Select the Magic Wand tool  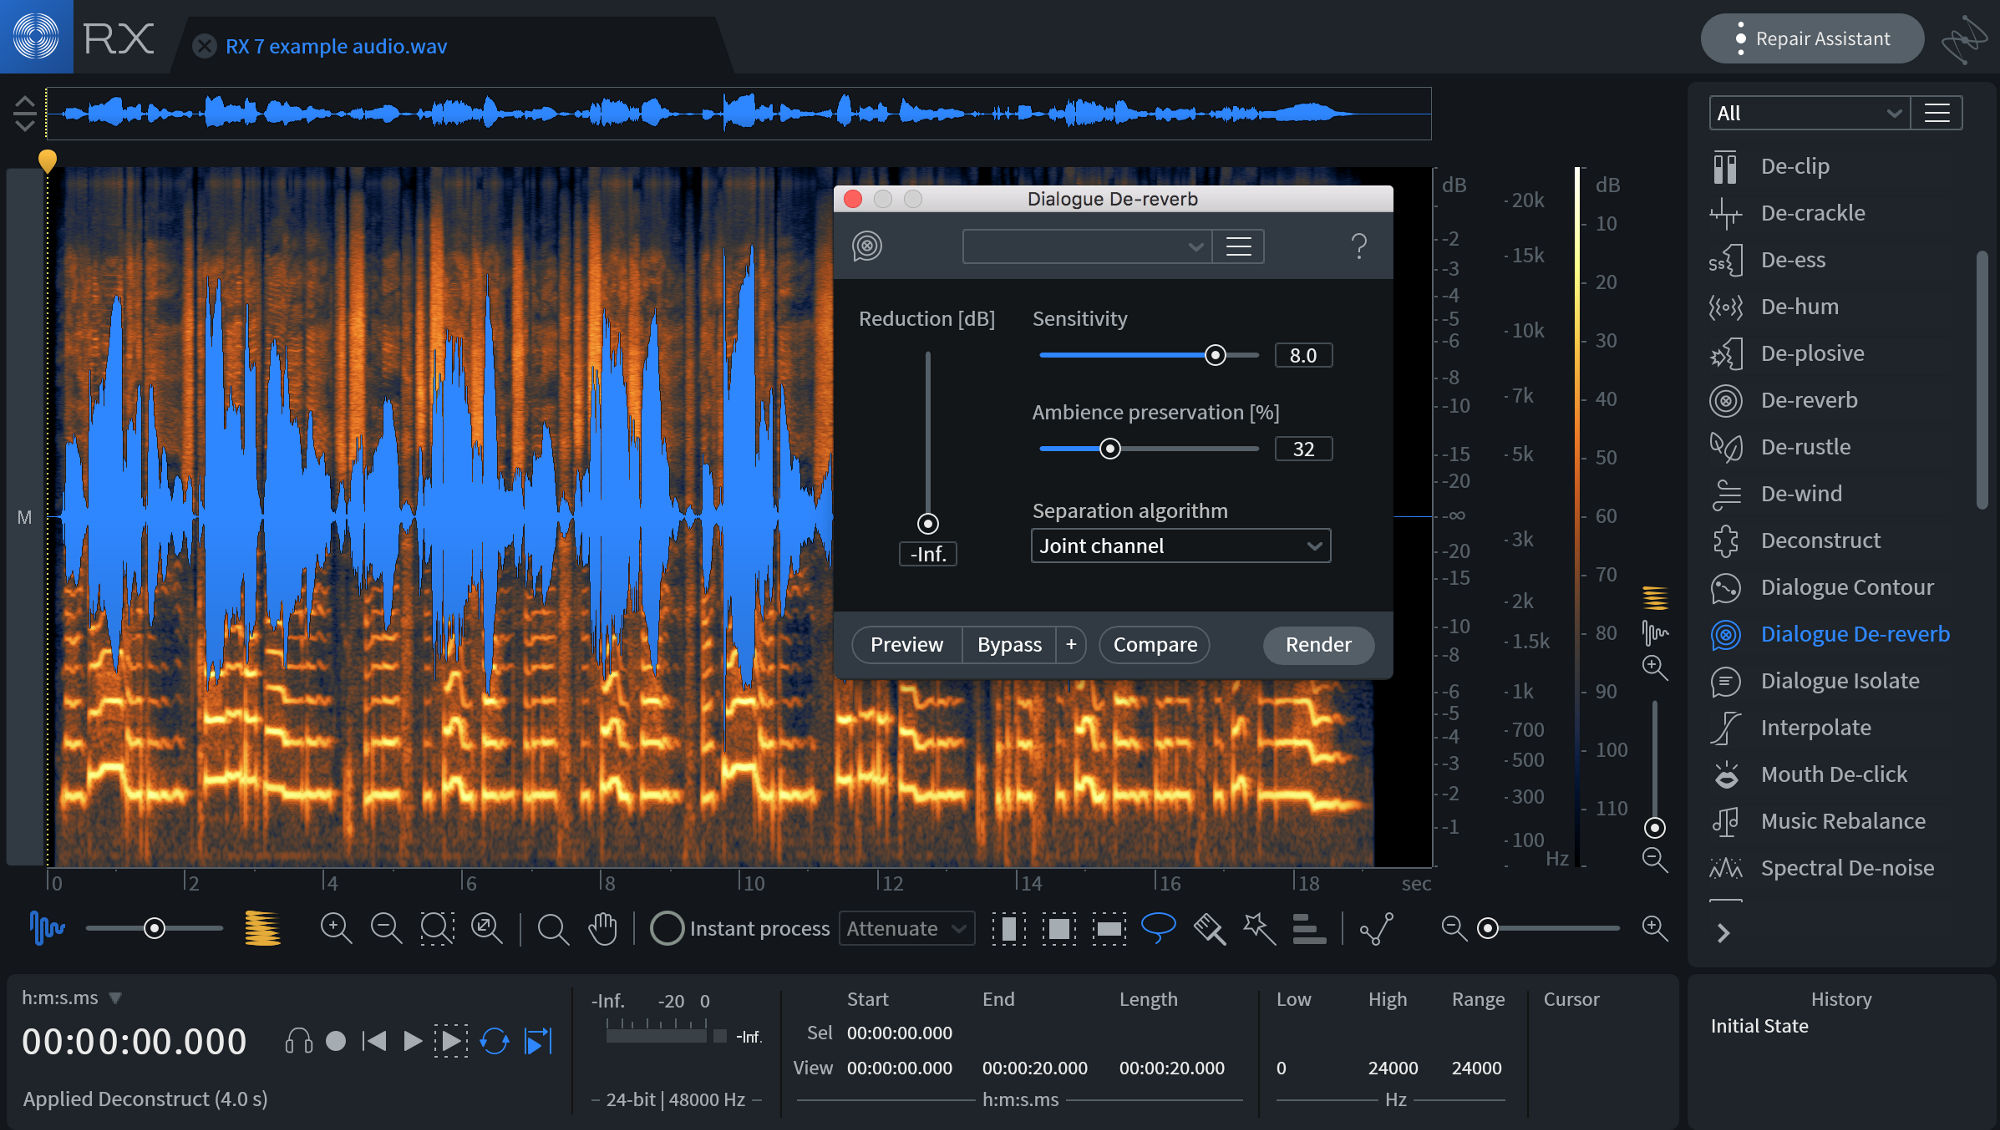(x=1258, y=928)
